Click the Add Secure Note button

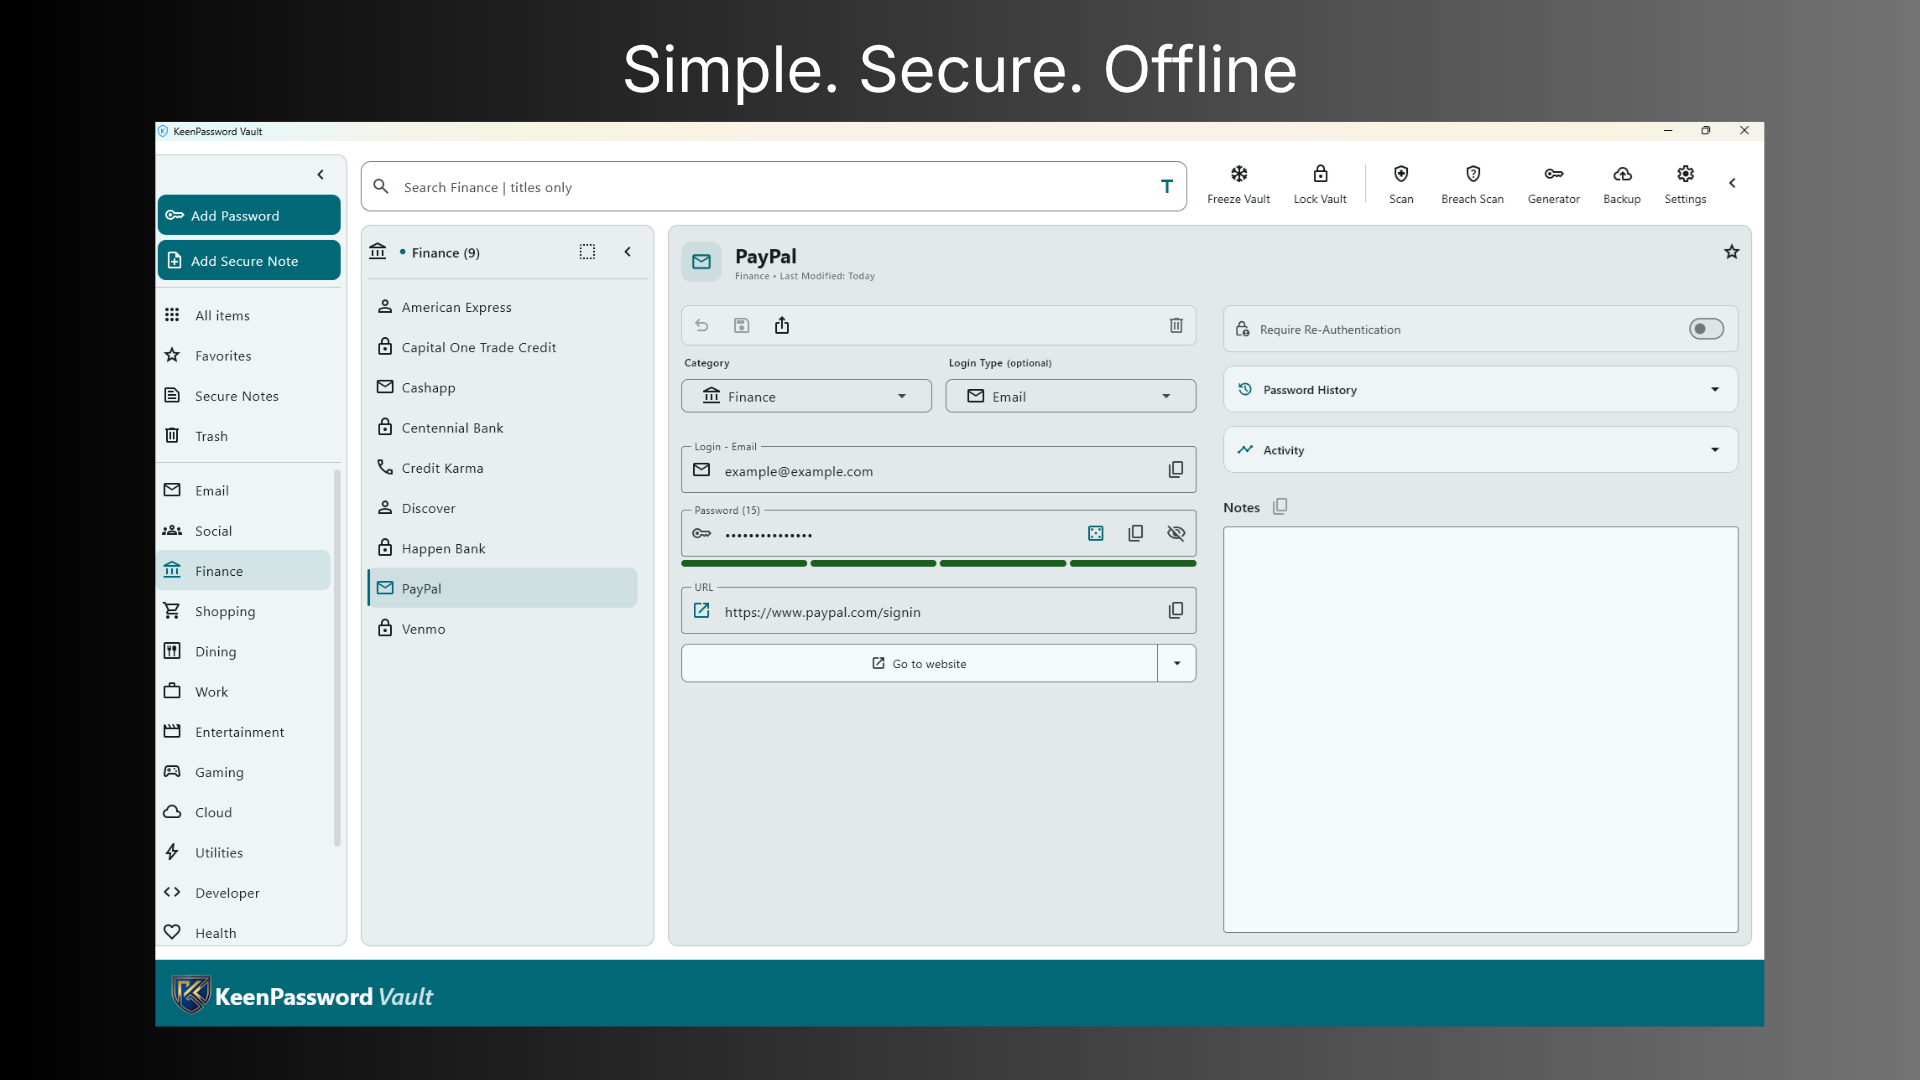click(249, 260)
